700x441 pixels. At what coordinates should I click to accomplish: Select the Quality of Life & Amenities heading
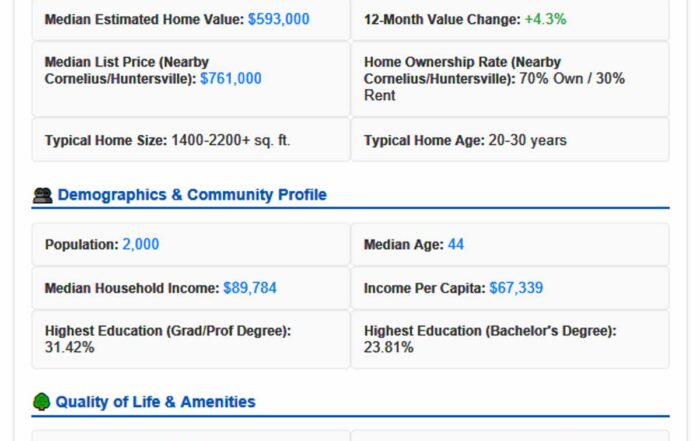point(155,402)
